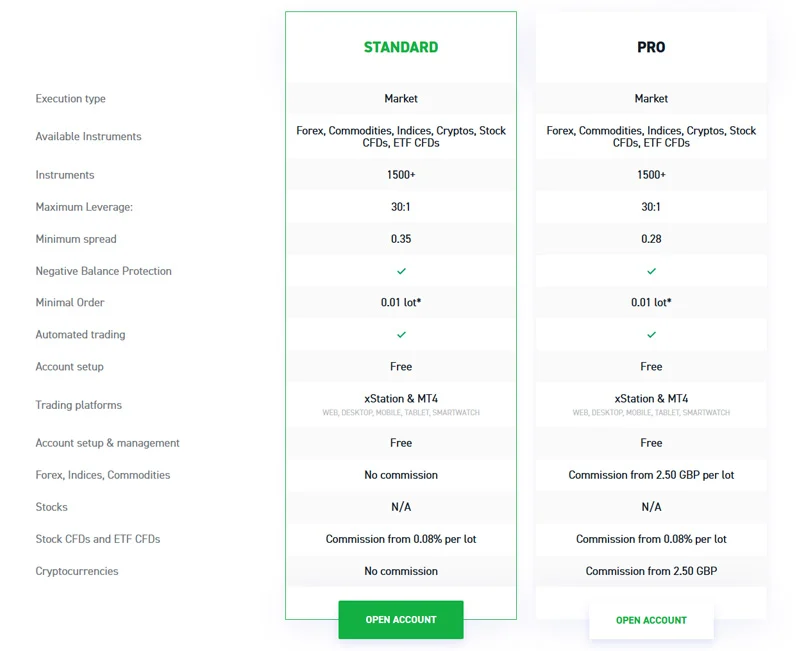Select the STANDARD plan heading
This screenshot has height=651, width=808.
point(401,47)
